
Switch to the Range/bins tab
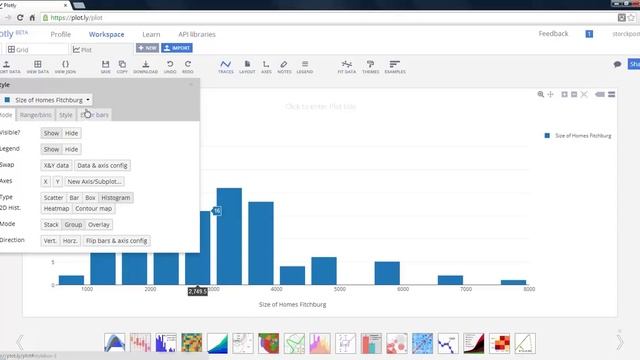tap(36, 115)
